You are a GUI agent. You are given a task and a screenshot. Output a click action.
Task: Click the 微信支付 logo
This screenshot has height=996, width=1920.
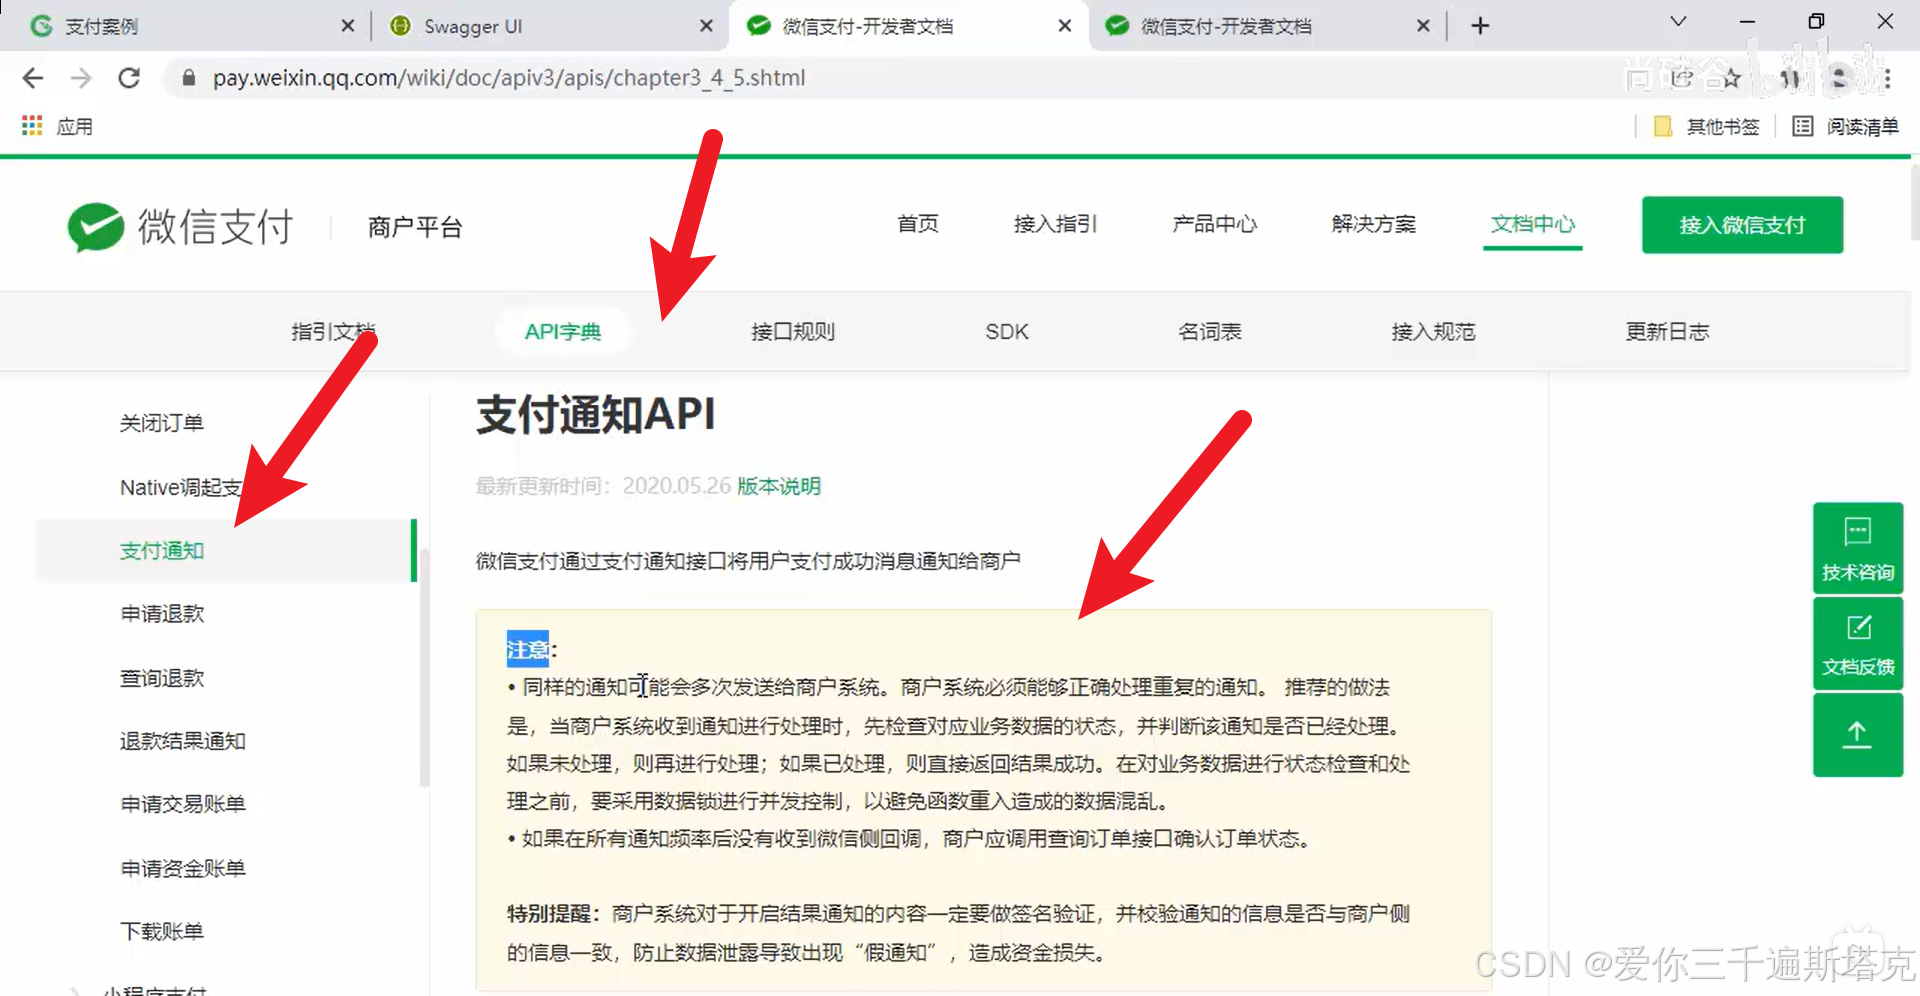(180, 227)
